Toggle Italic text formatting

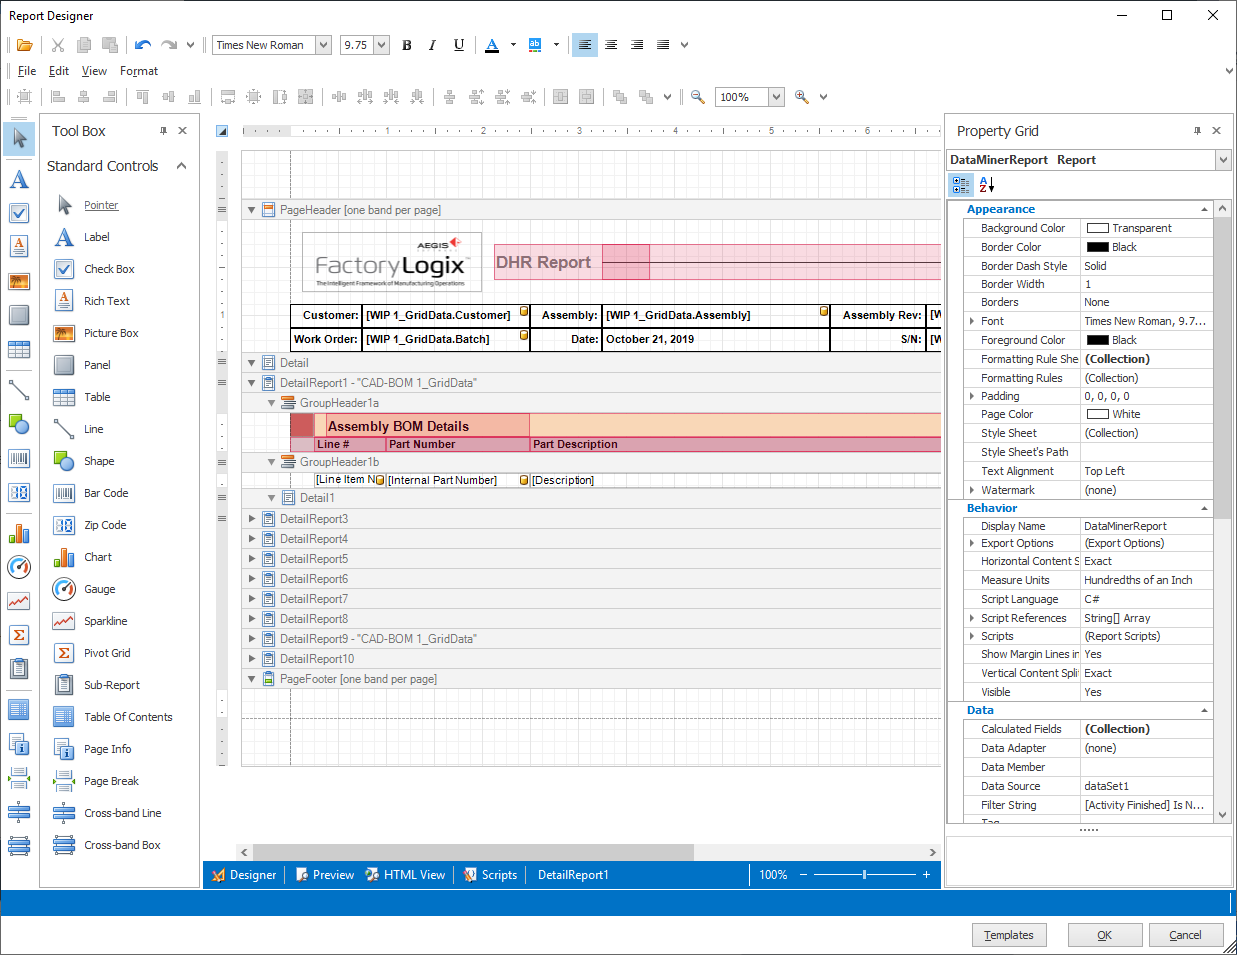click(x=432, y=45)
